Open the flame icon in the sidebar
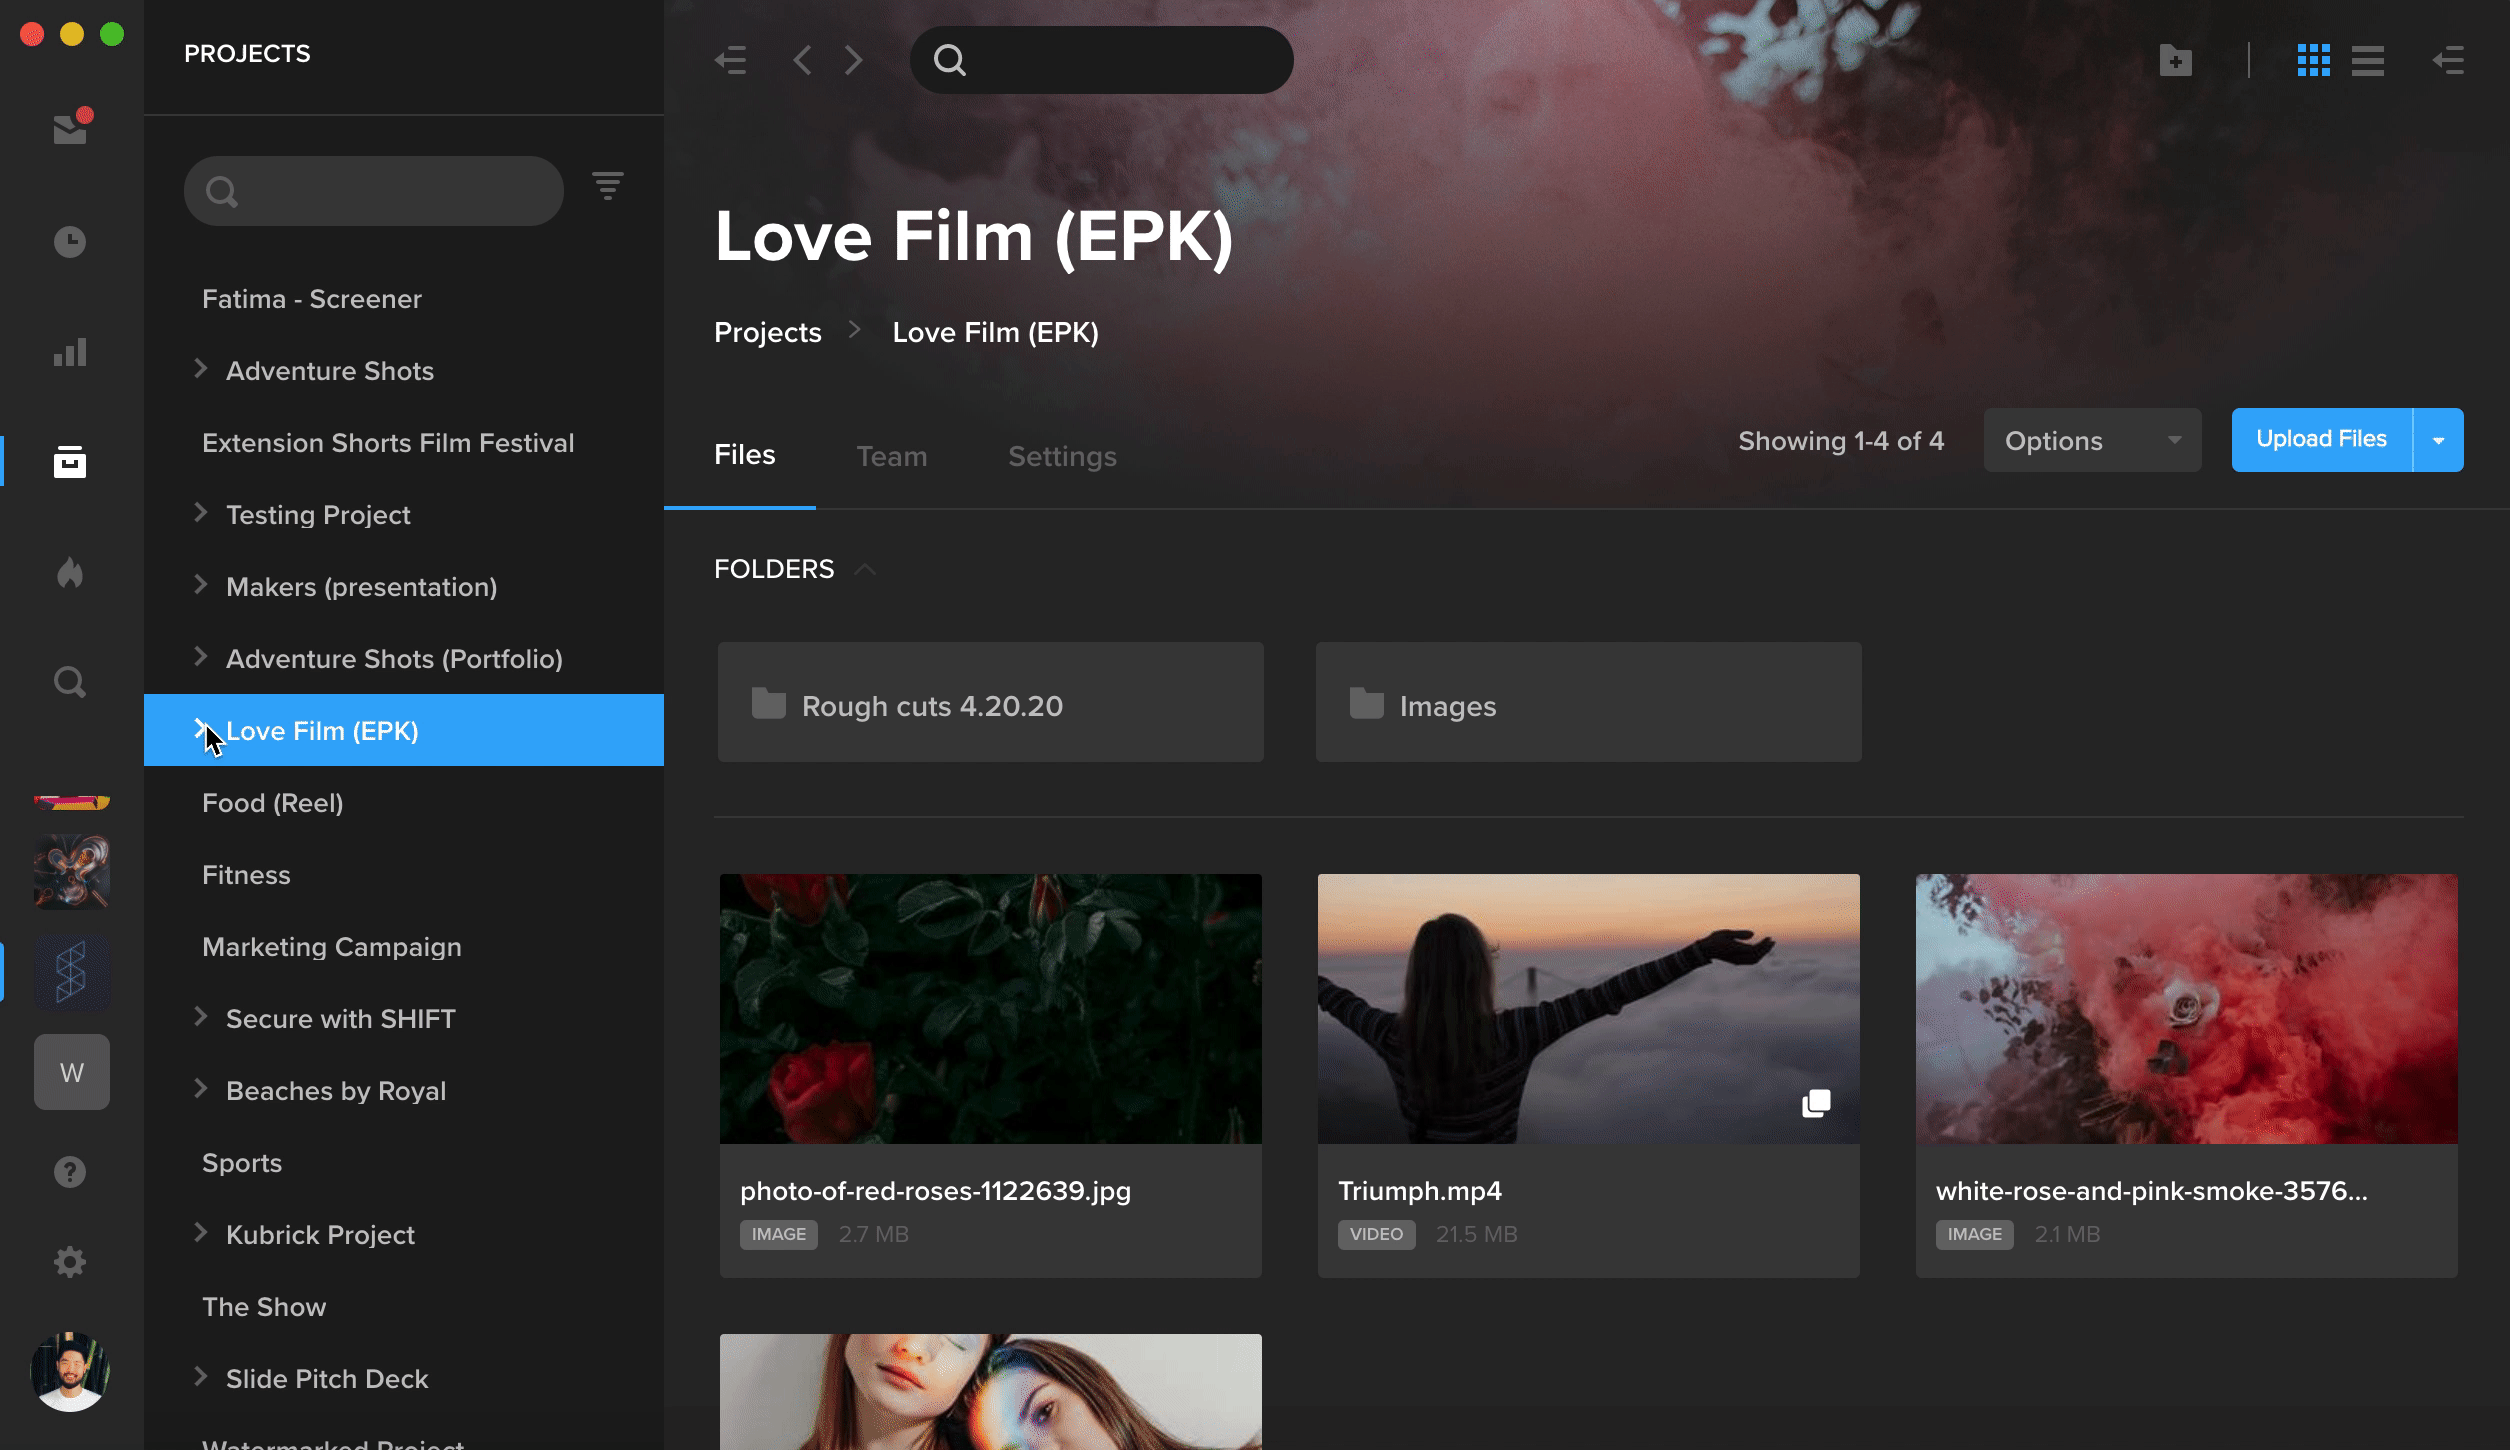Viewport: 2510px width, 1450px height. coord(70,572)
